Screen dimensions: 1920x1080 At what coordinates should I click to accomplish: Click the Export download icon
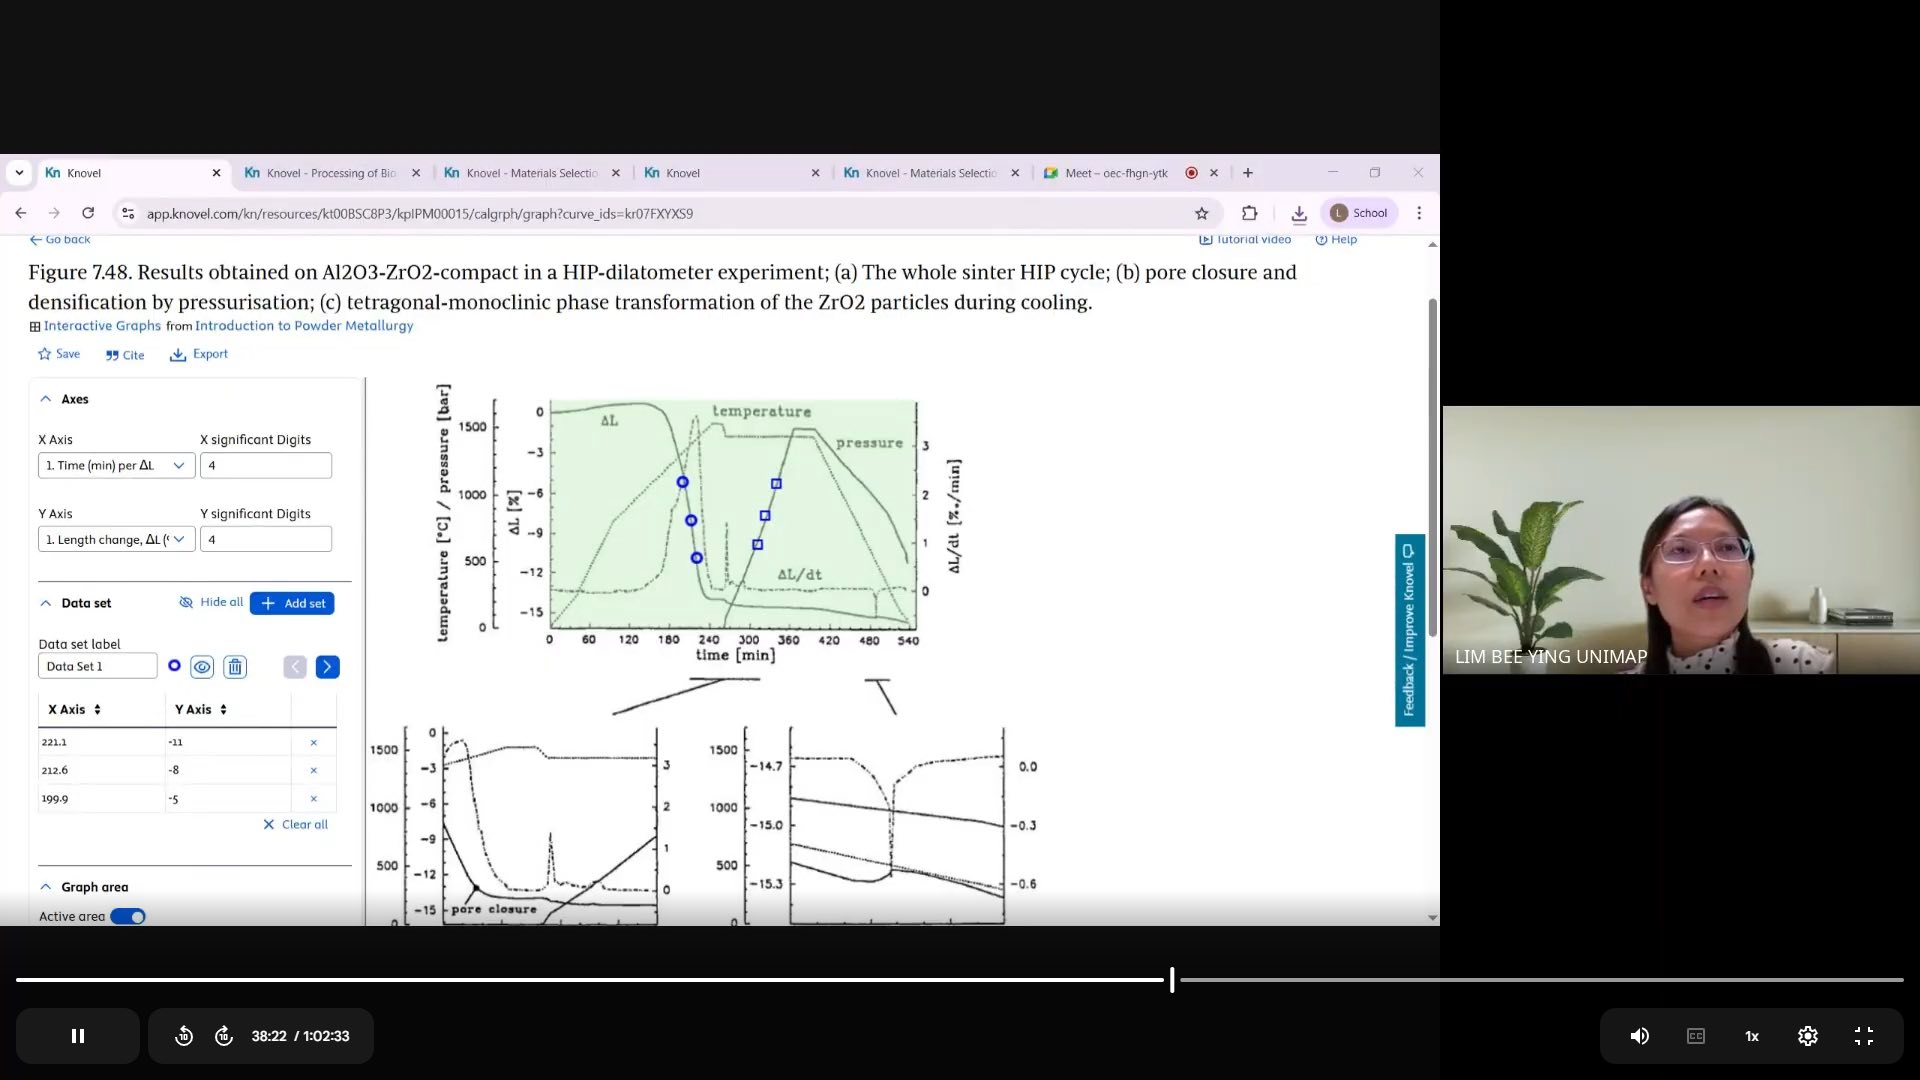coord(178,355)
